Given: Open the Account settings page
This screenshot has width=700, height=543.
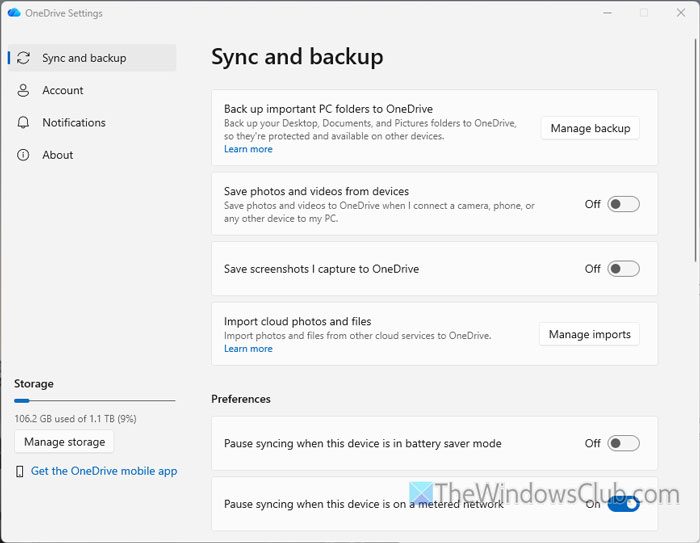Looking at the screenshot, I should coord(92,90).
